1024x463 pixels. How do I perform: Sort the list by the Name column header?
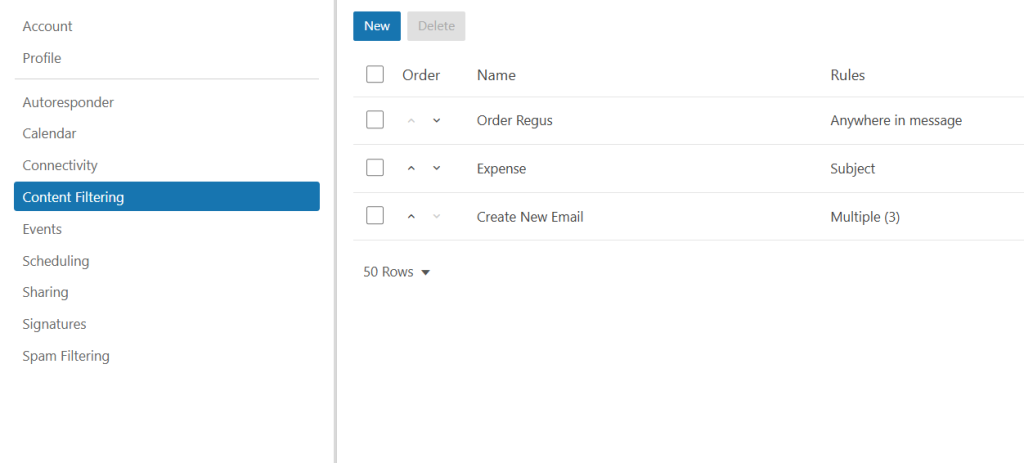(x=496, y=75)
